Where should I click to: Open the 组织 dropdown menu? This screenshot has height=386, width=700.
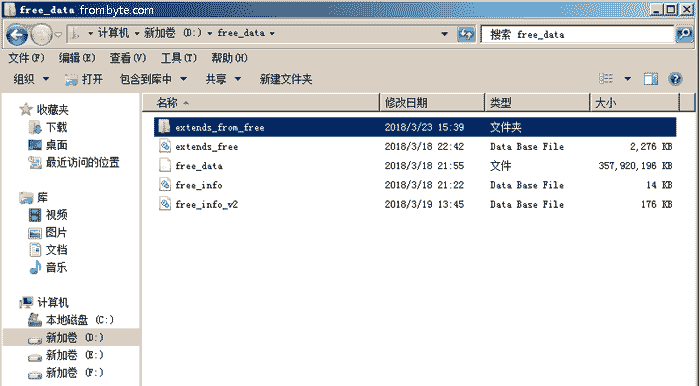31,79
